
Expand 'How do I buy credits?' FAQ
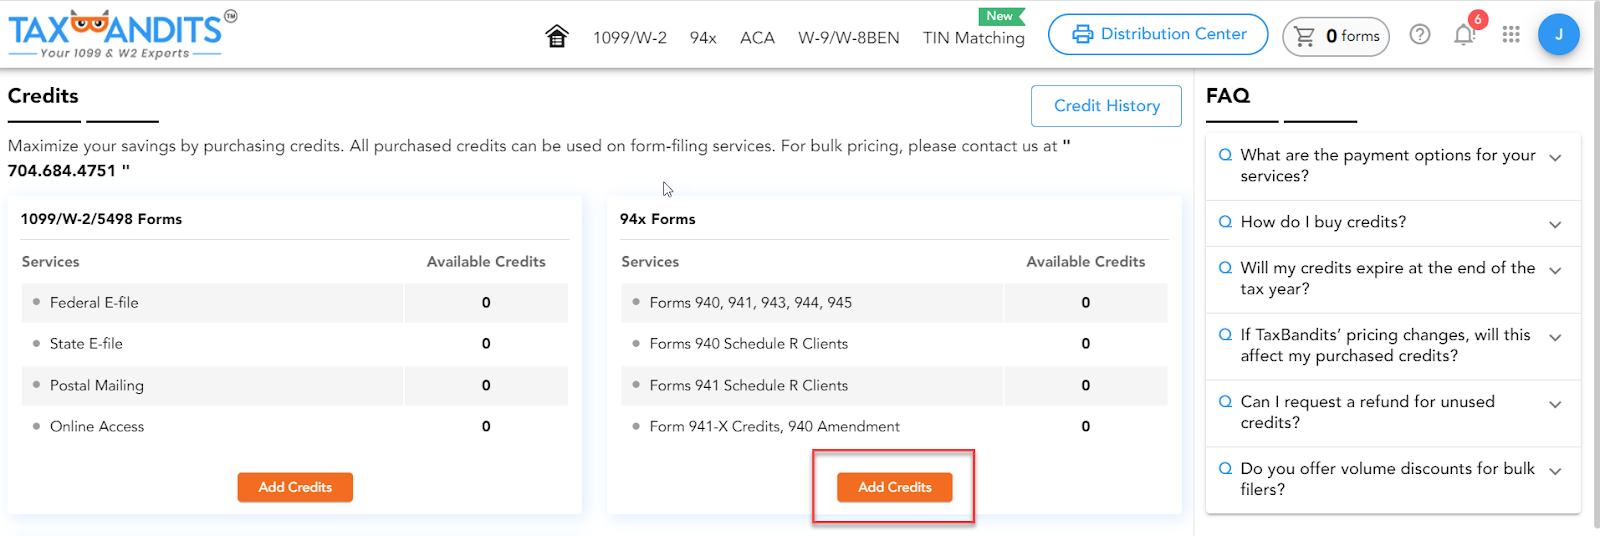pyautogui.click(x=1393, y=223)
